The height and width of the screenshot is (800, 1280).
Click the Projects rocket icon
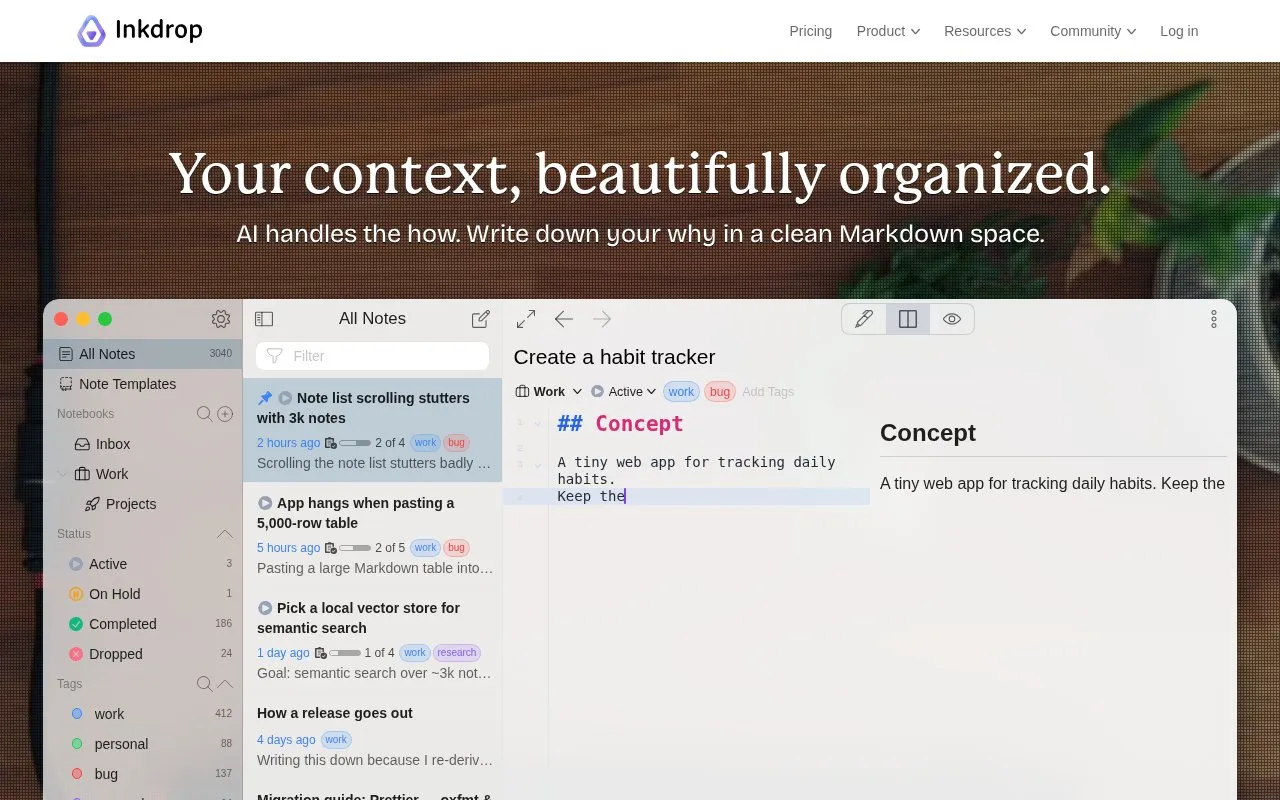click(x=92, y=504)
